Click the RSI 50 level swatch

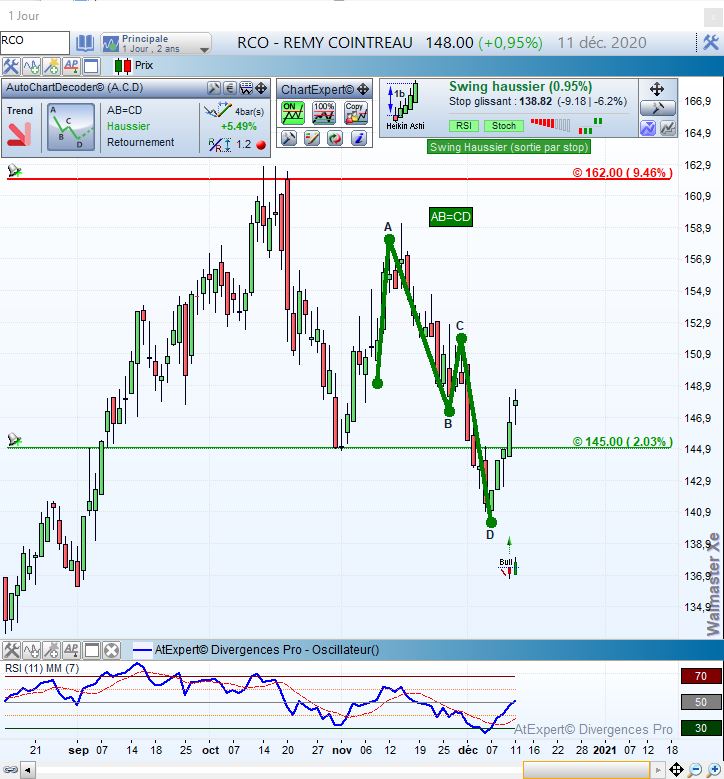point(701,702)
